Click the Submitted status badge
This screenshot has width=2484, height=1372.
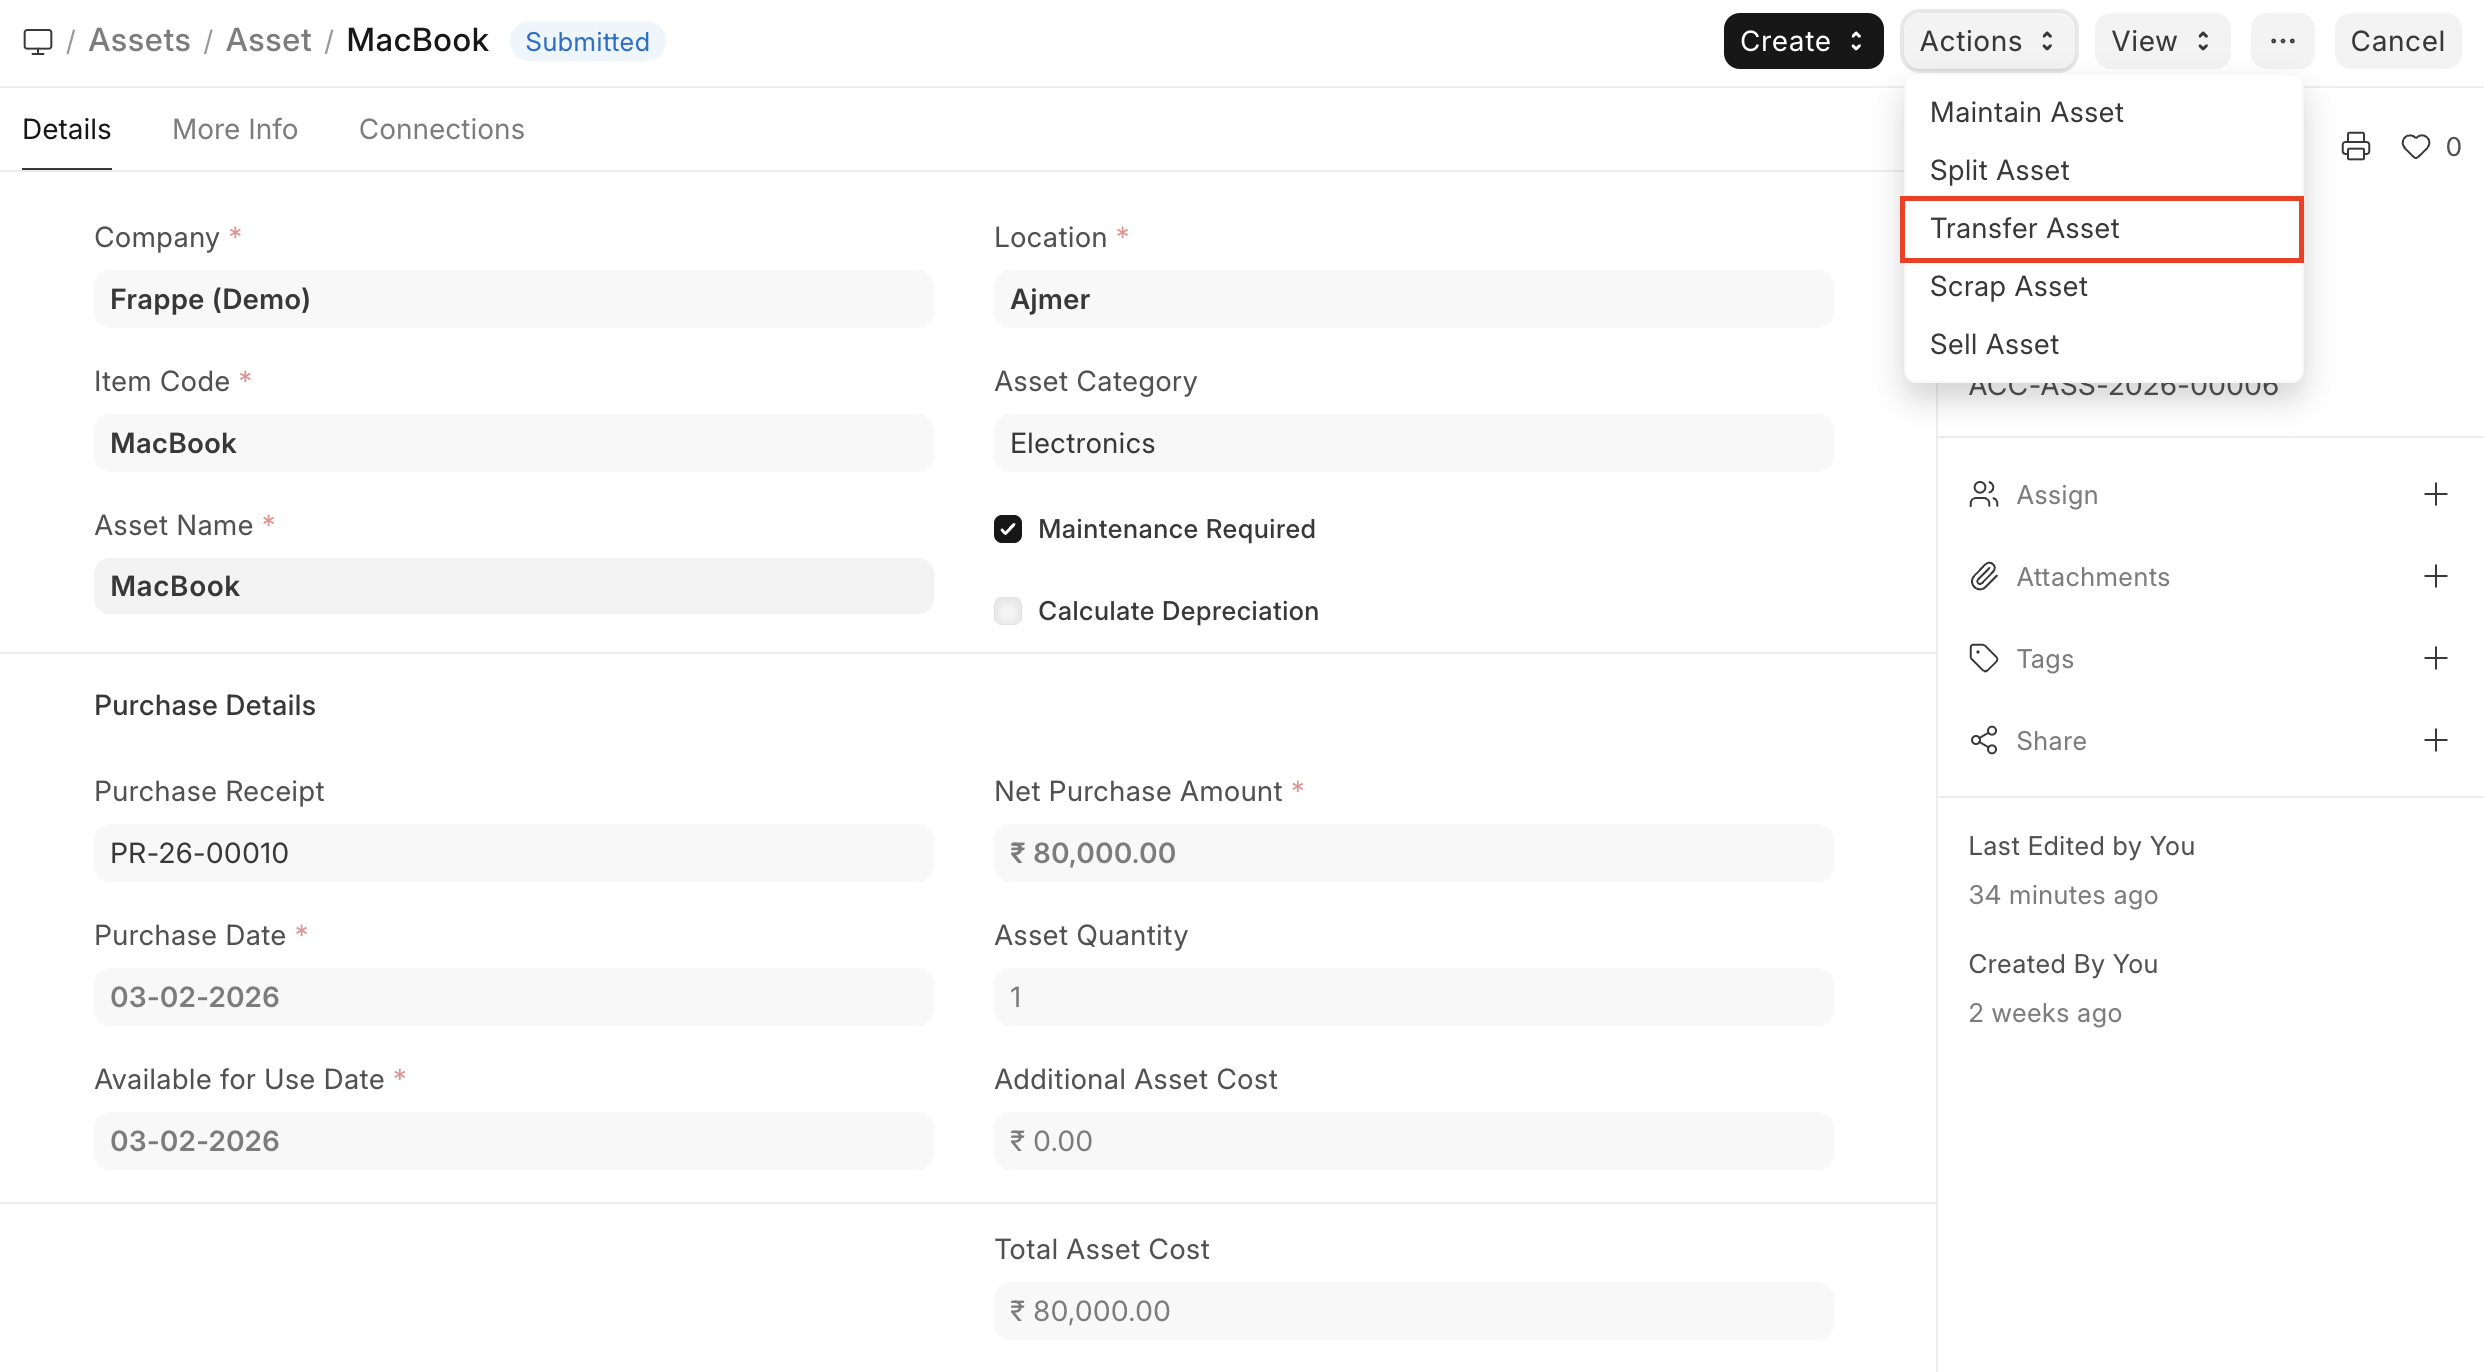pos(587,41)
